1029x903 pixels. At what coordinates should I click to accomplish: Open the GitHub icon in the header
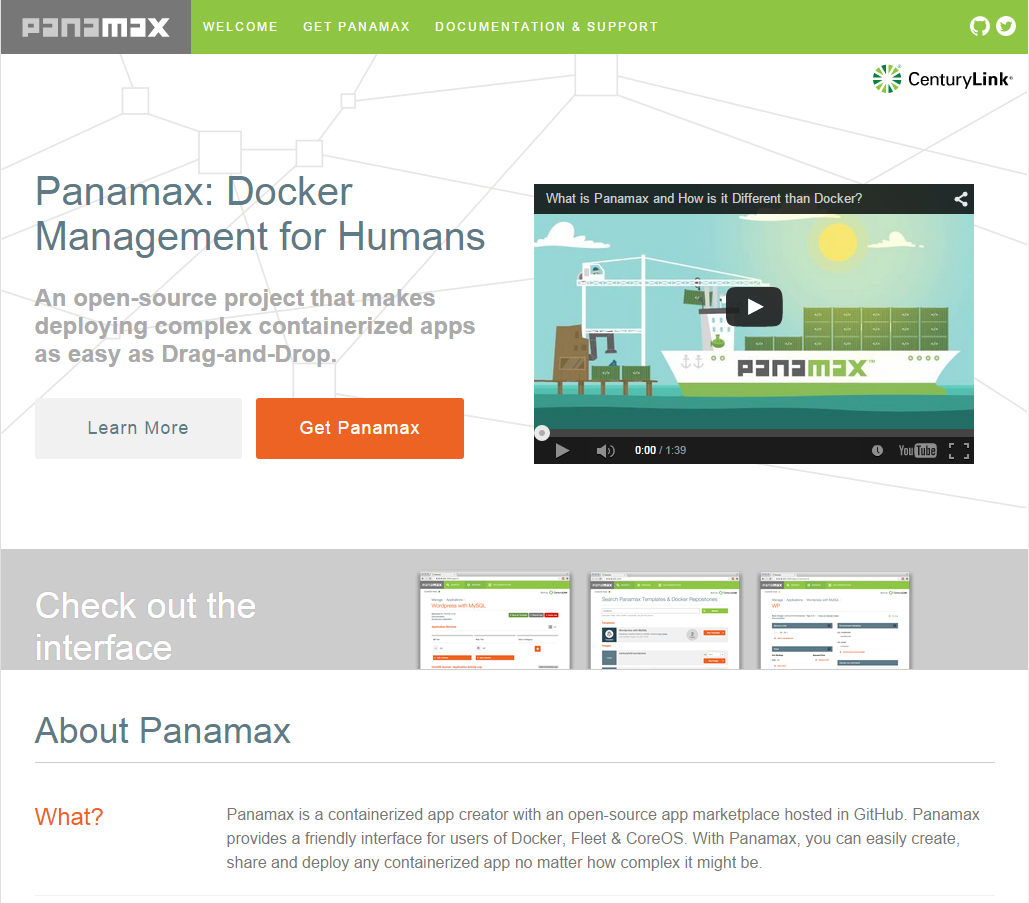979,26
